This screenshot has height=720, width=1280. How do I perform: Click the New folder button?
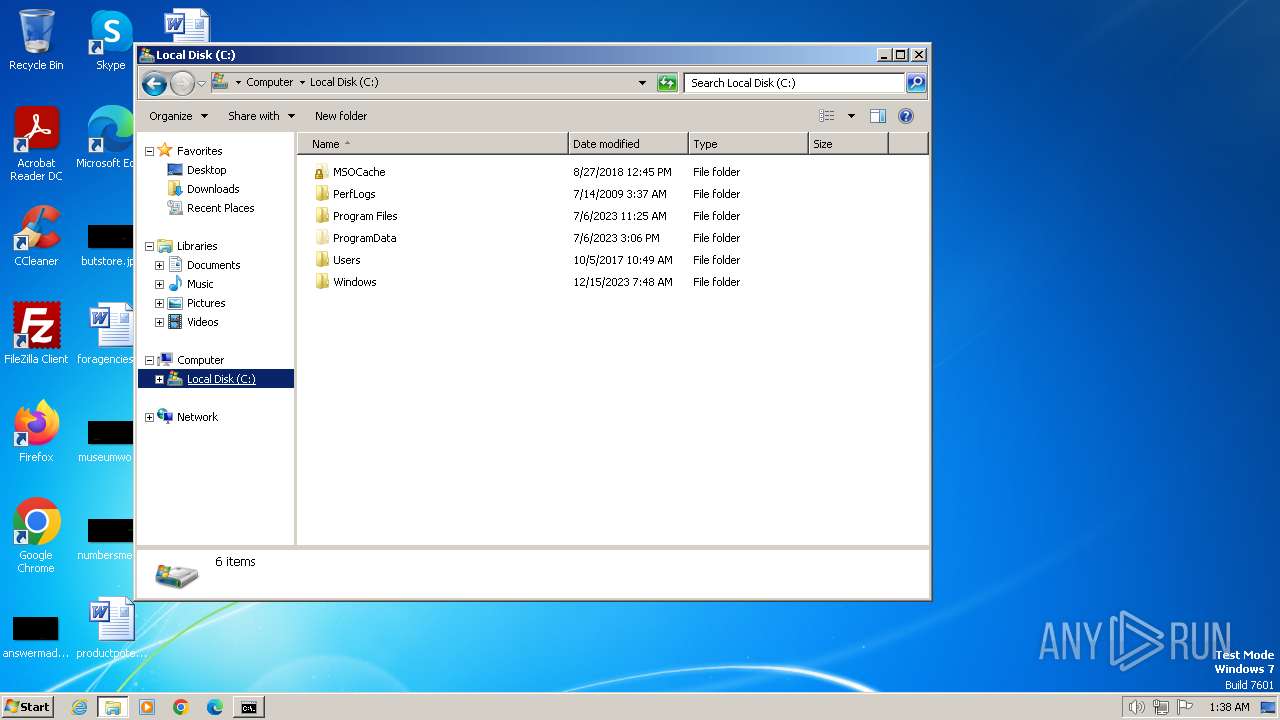click(x=341, y=116)
